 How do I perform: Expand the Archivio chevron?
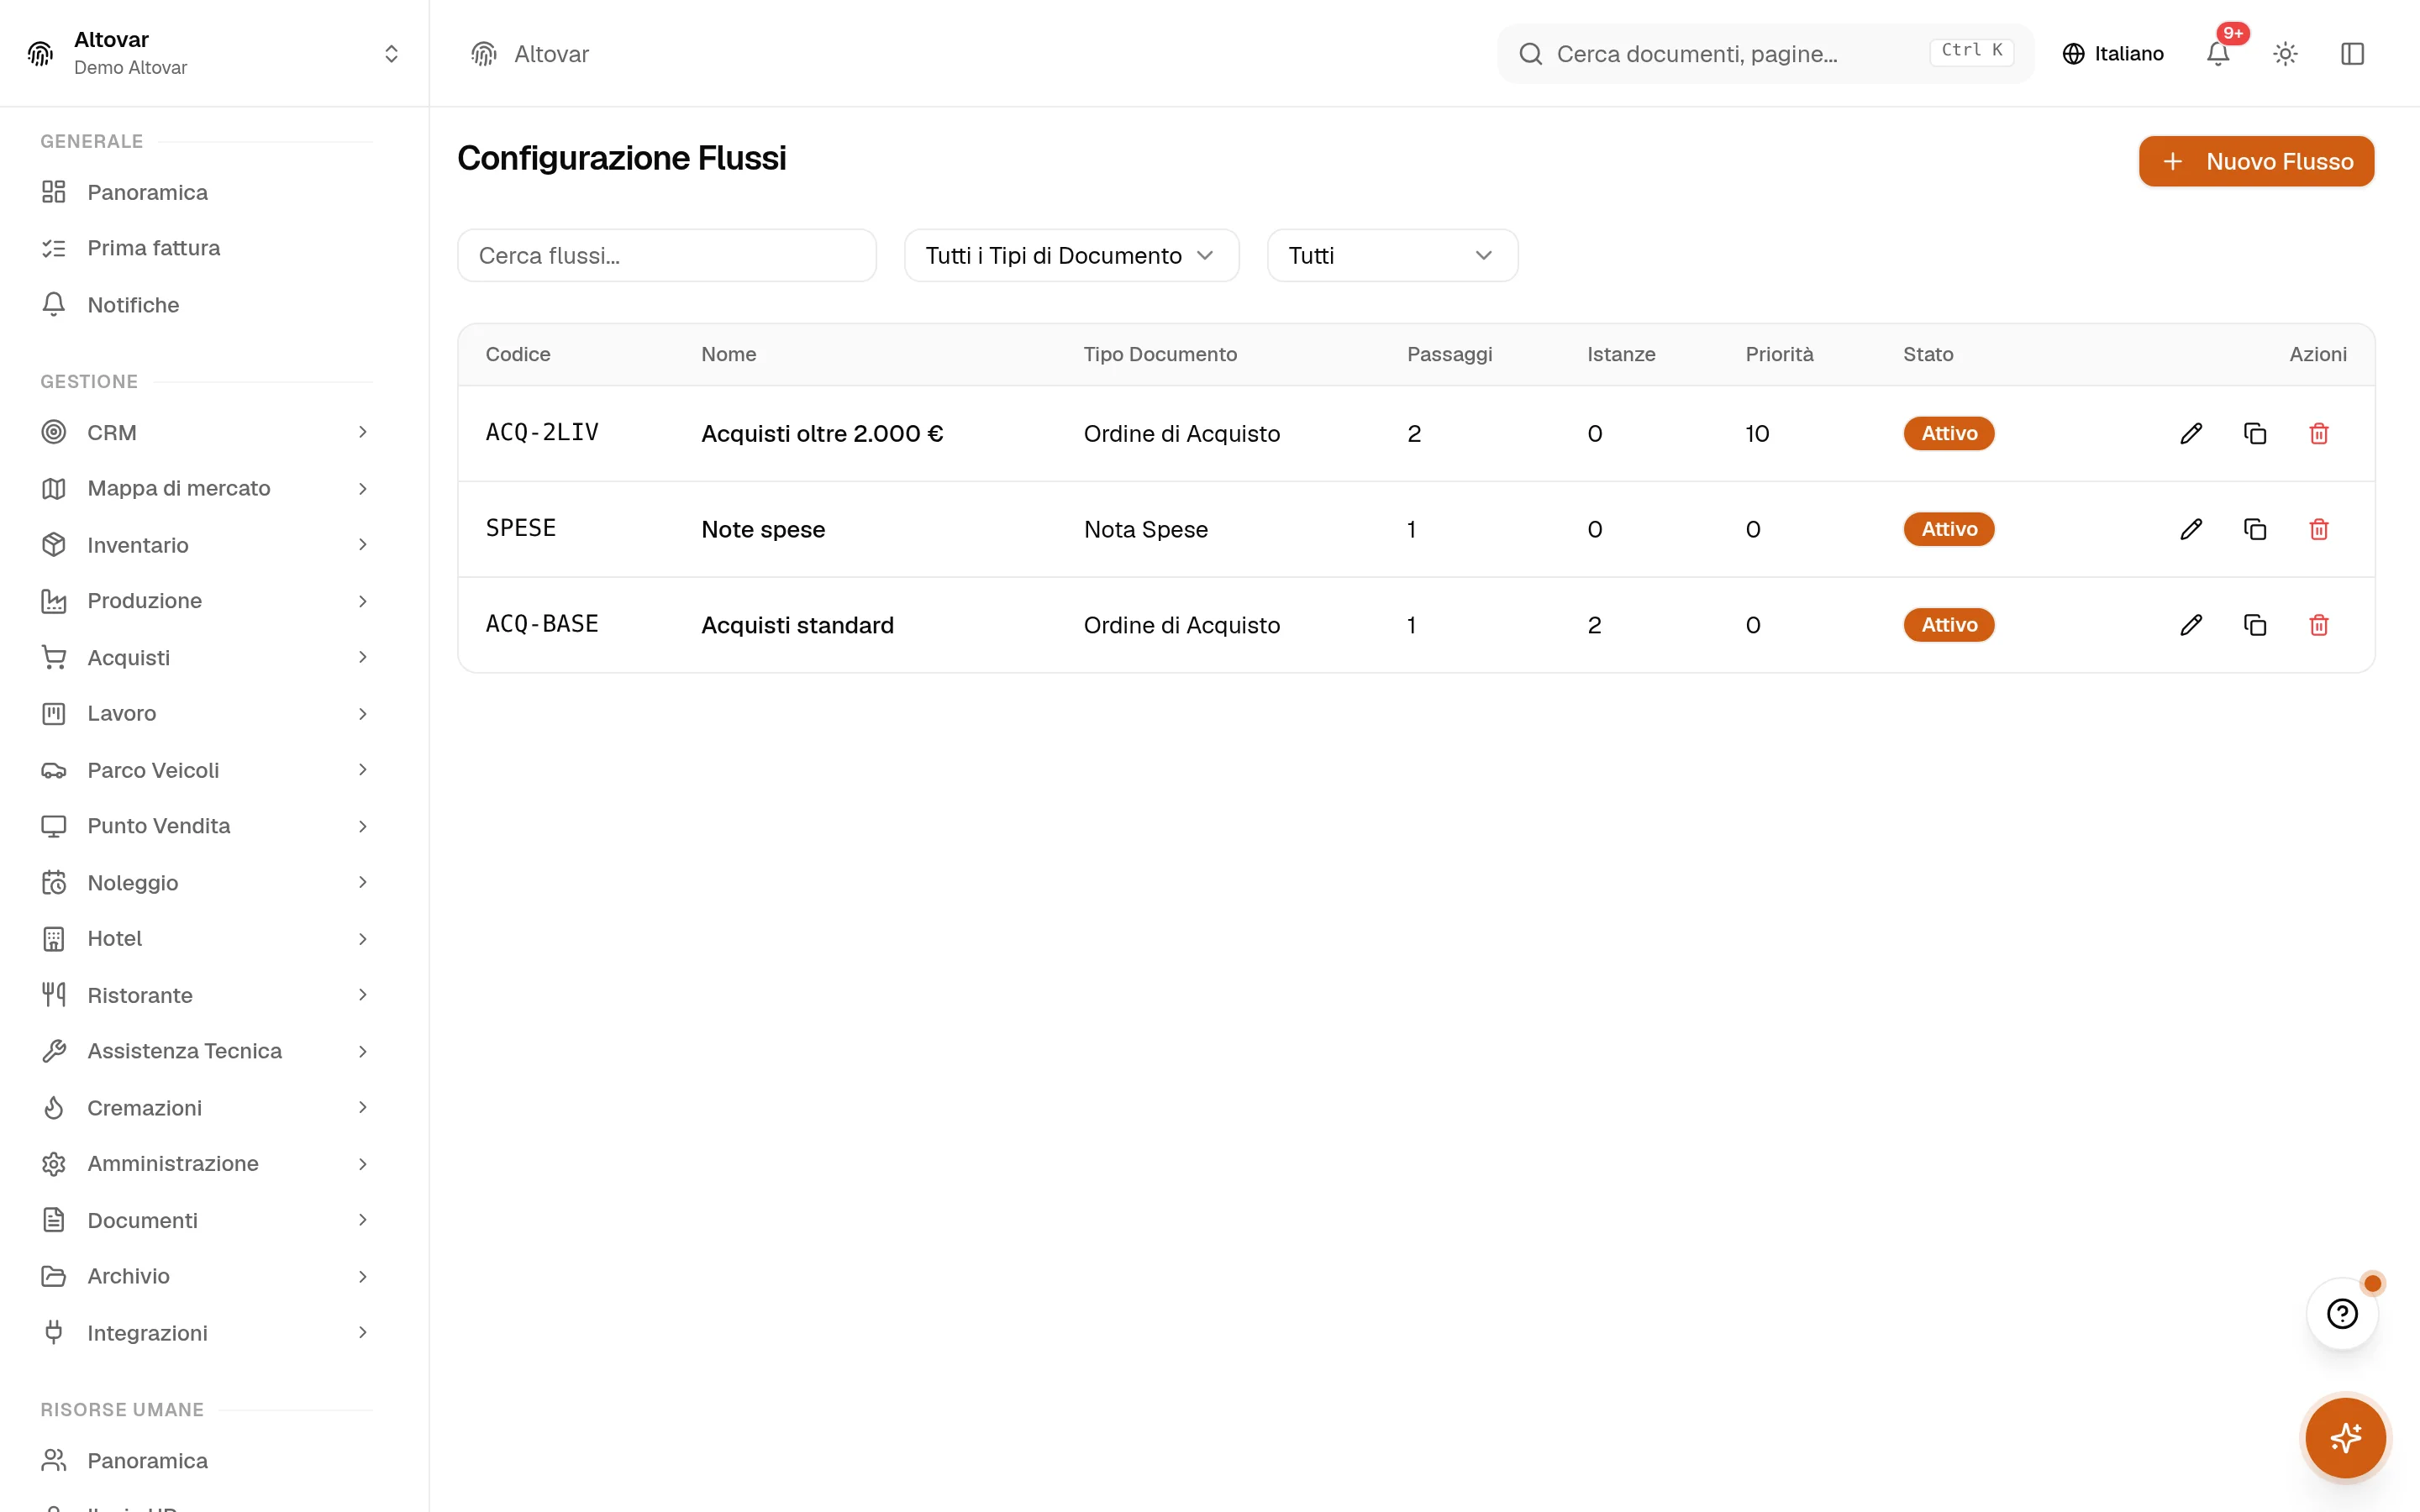pyautogui.click(x=363, y=1277)
